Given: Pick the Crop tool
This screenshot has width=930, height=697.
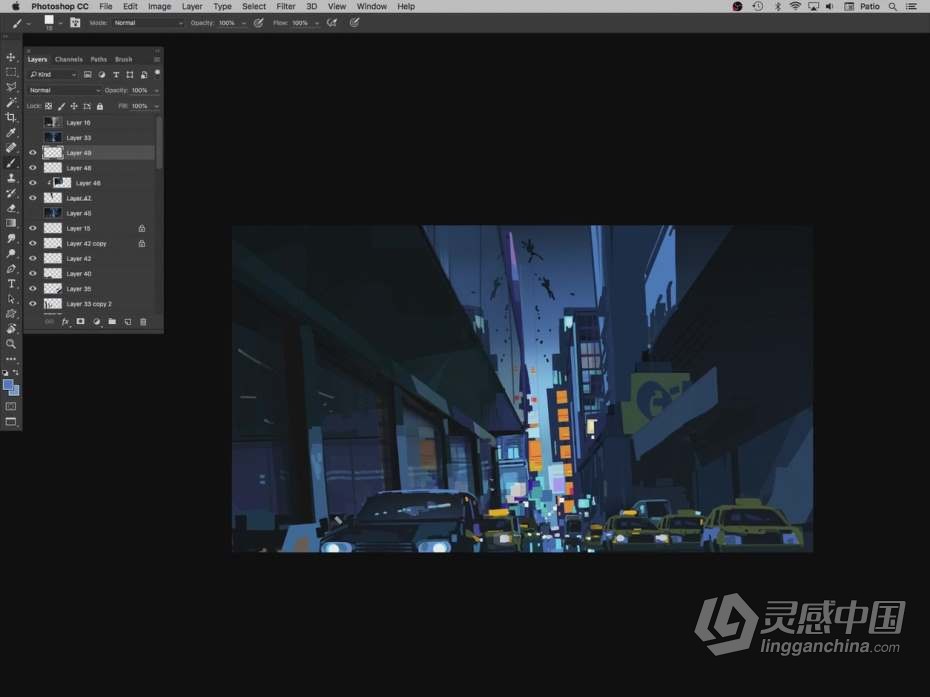Looking at the screenshot, I should tap(11, 117).
